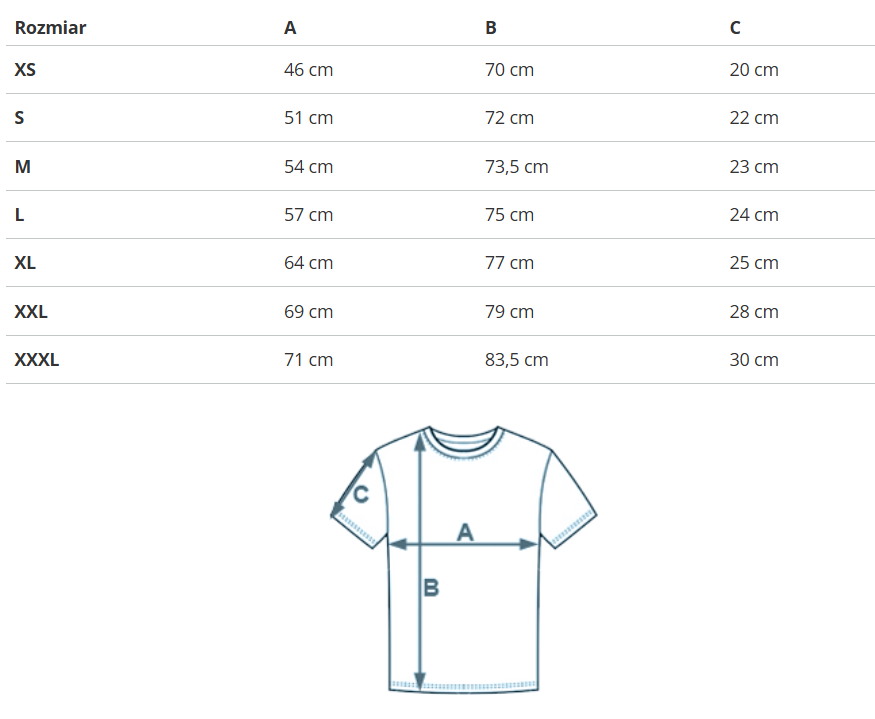Select the XXL size row label
The width and height of the screenshot is (875, 719).
31,312
